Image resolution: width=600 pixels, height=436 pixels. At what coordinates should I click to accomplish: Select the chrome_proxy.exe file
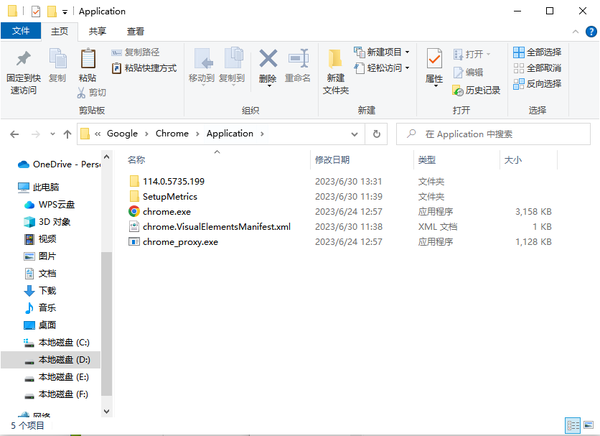click(x=173, y=242)
